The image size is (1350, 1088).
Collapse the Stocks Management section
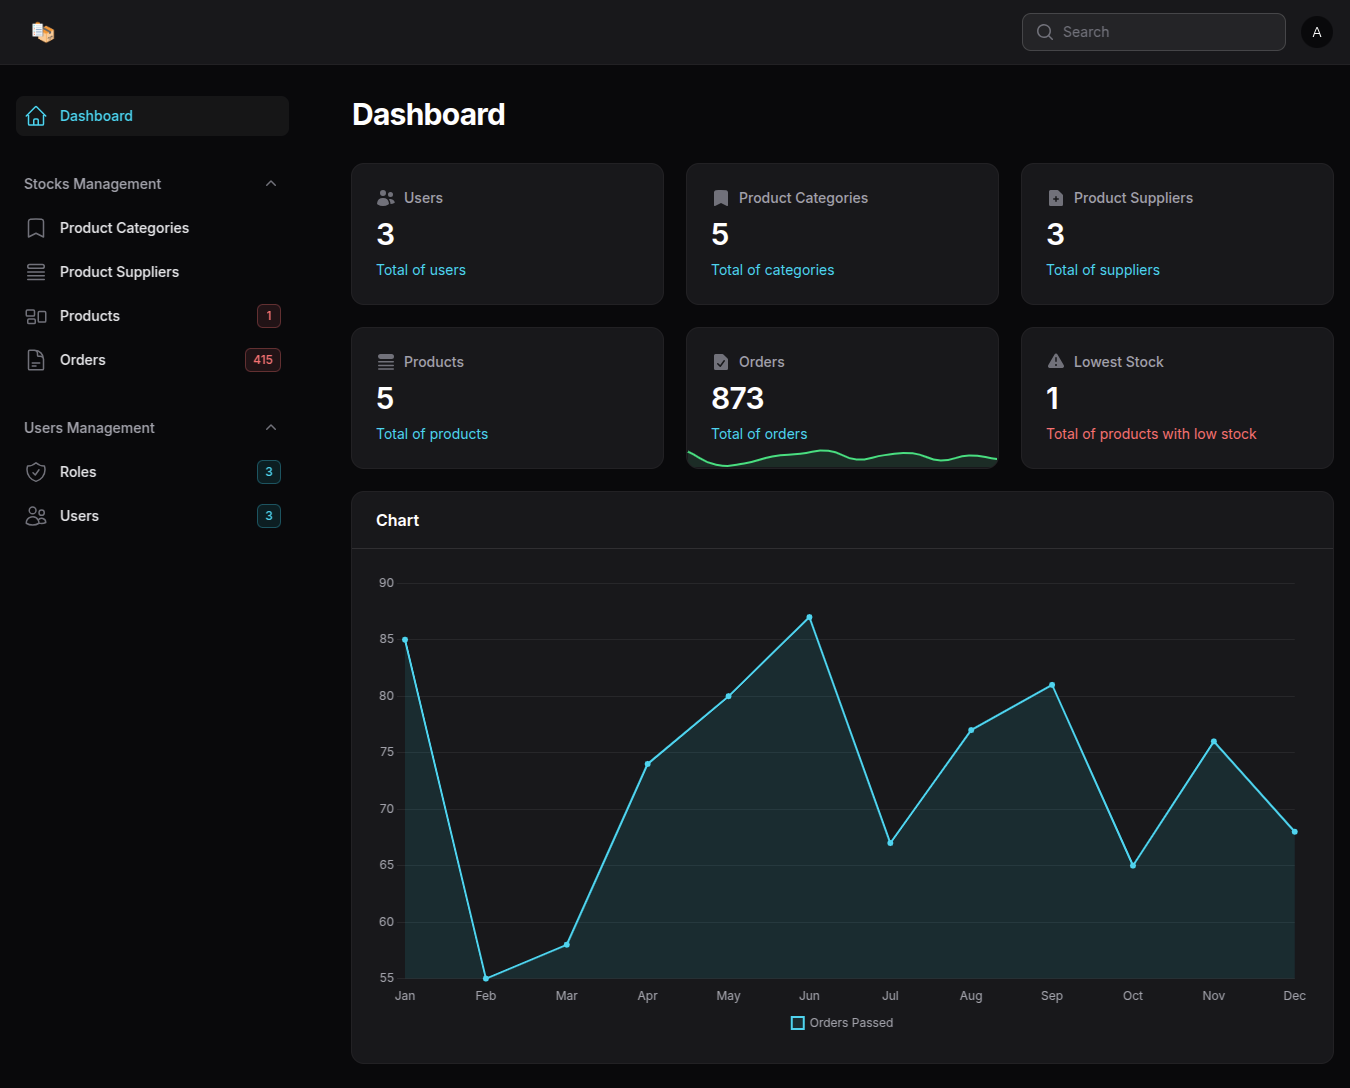(x=271, y=184)
